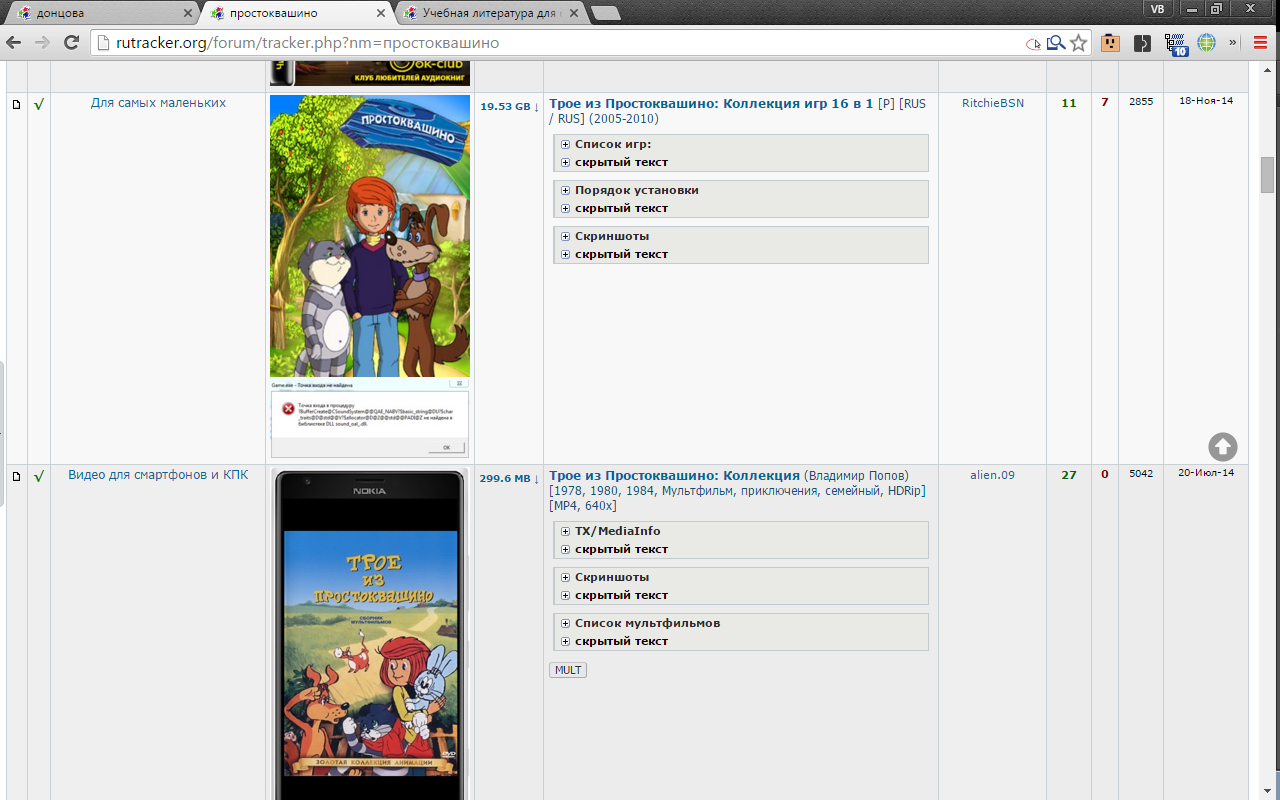Click the seeders count 11
This screenshot has height=800, width=1280.
pyautogui.click(x=1069, y=103)
